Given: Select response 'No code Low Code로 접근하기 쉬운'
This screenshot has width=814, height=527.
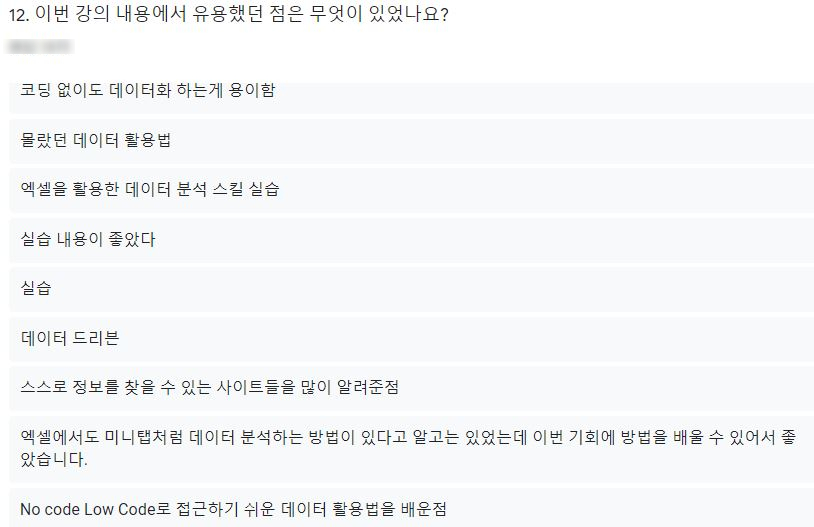Looking at the screenshot, I should 412,508.
